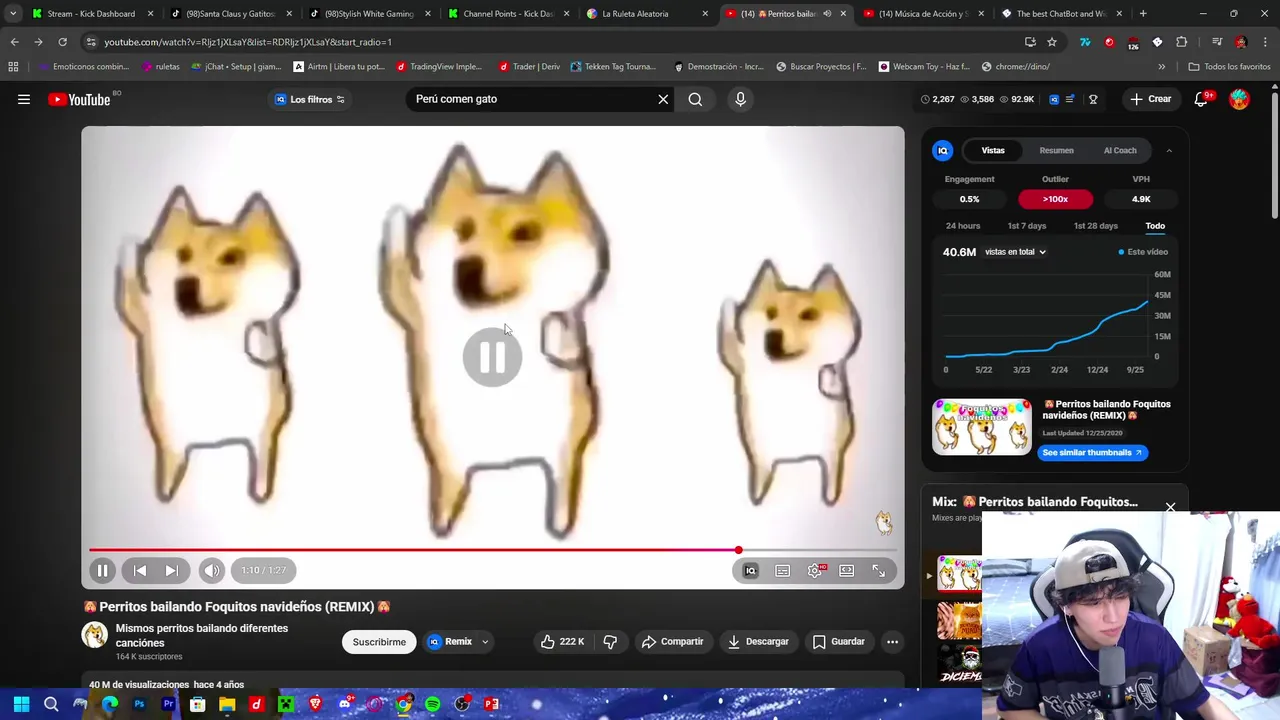The height and width of the screenshot is (720, 1280).
Task: Dislike the video
Action: 610,641
